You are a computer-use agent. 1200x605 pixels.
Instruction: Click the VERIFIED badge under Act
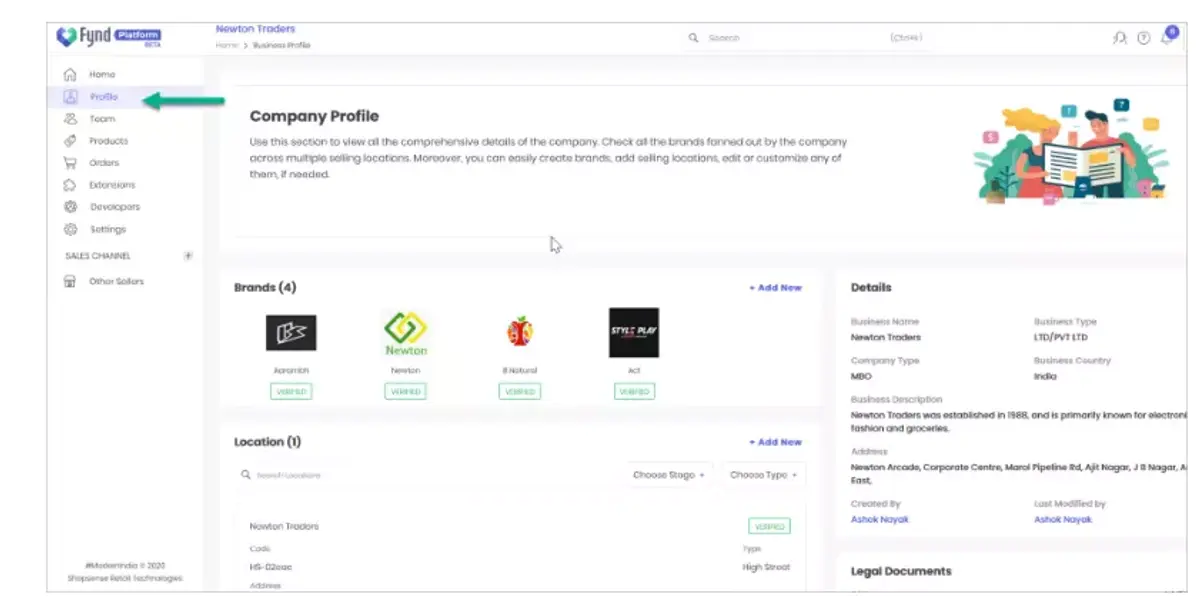pos(634,392)
